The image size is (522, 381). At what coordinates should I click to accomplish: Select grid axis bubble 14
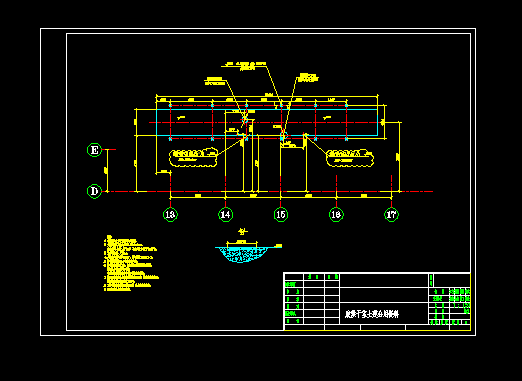pyautogui.click(x=226, y=214)
